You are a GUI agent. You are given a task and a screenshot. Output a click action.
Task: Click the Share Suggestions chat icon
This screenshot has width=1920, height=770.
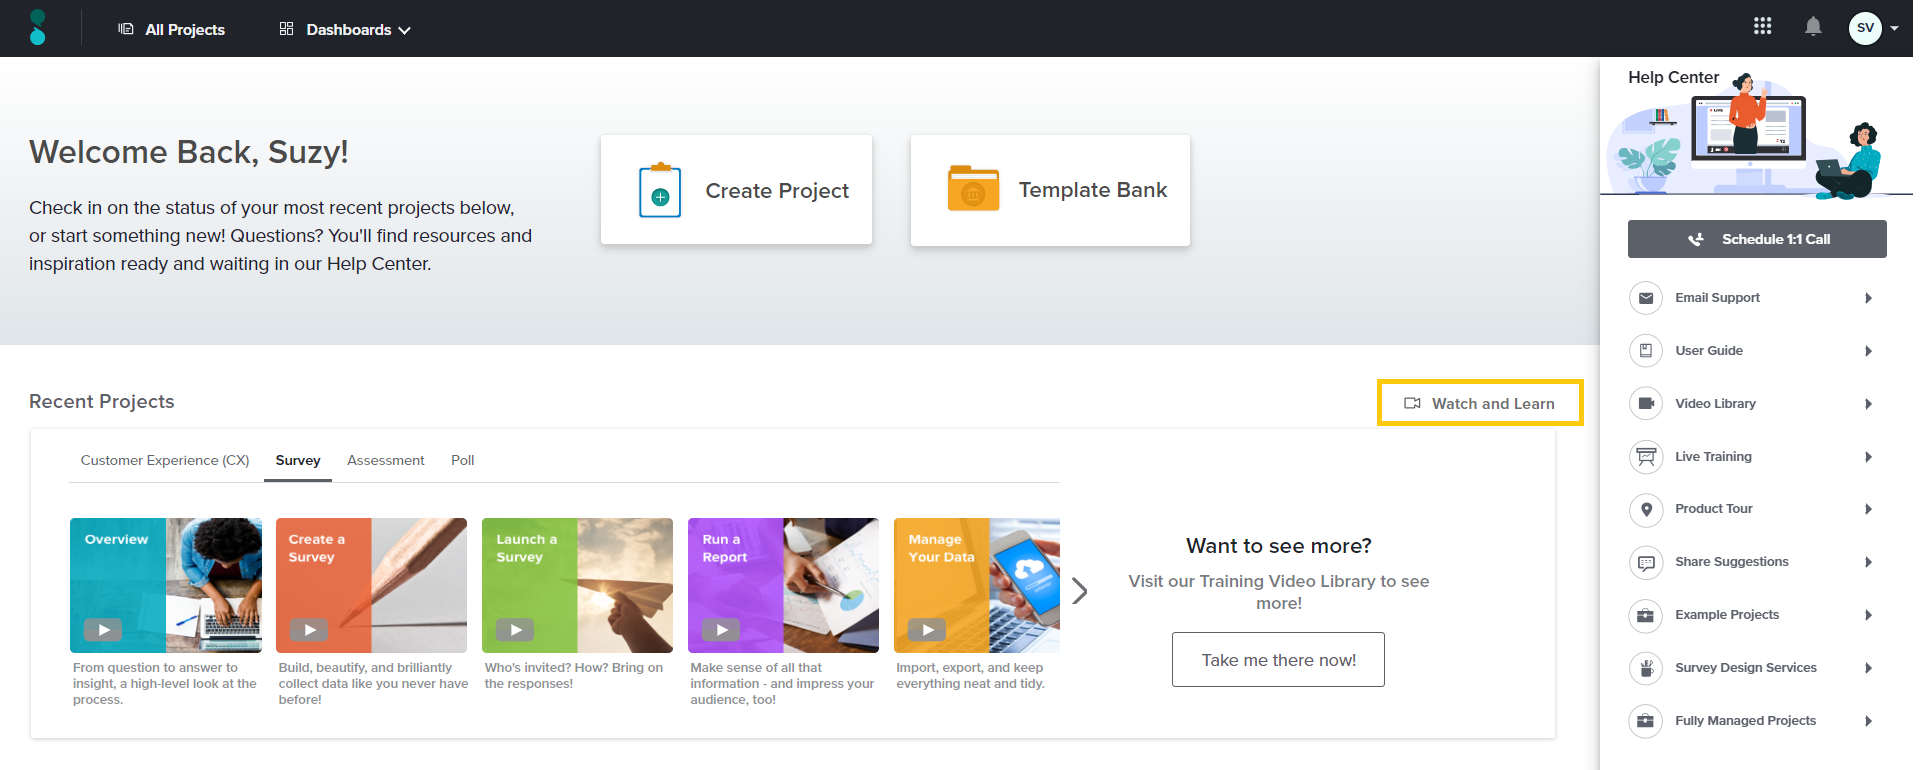click(x=1645, y=562)
